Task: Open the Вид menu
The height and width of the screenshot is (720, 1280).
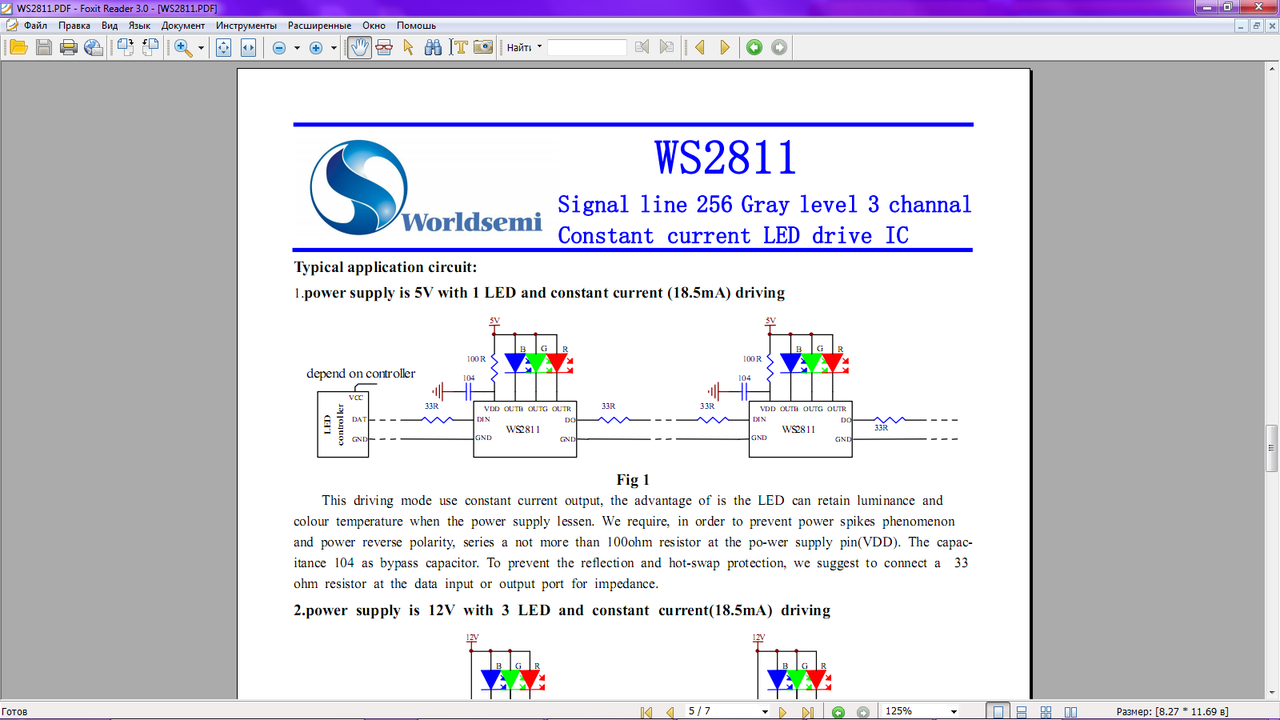Action: click(110, 25)
